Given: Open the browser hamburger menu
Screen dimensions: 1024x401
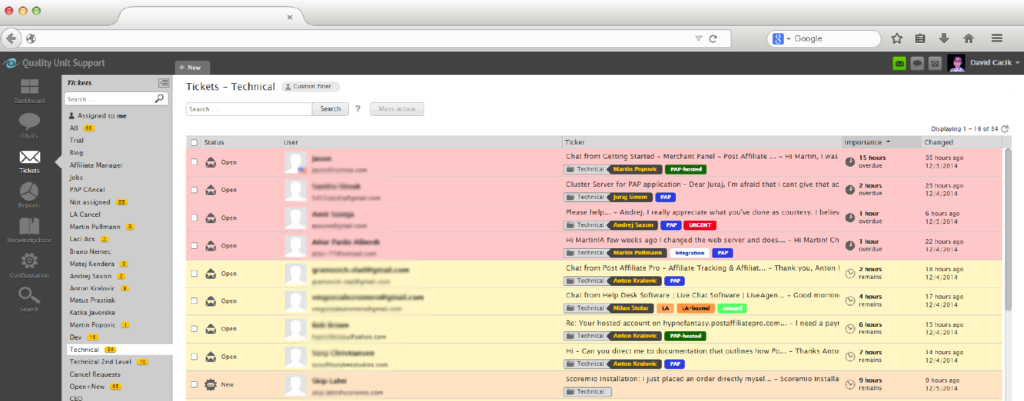Looking at the screenshot, I should tap(997, 39).
